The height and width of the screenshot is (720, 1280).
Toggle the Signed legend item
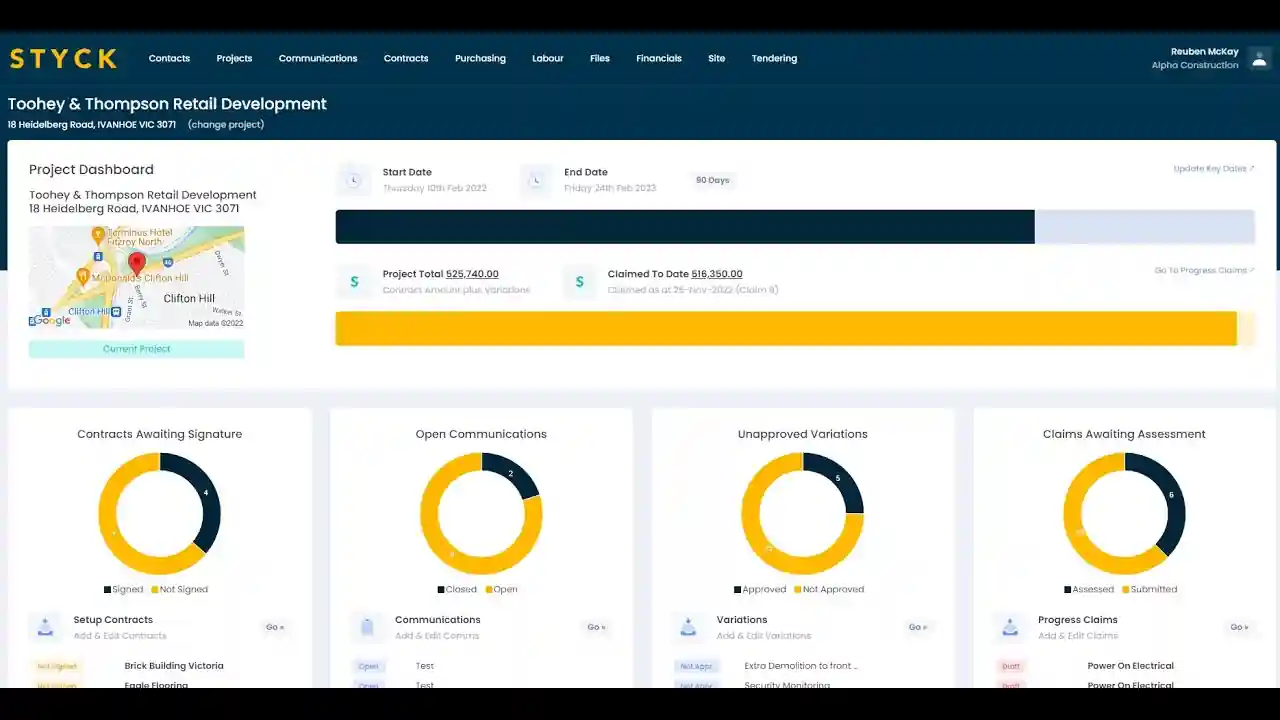tap(123, 589)
